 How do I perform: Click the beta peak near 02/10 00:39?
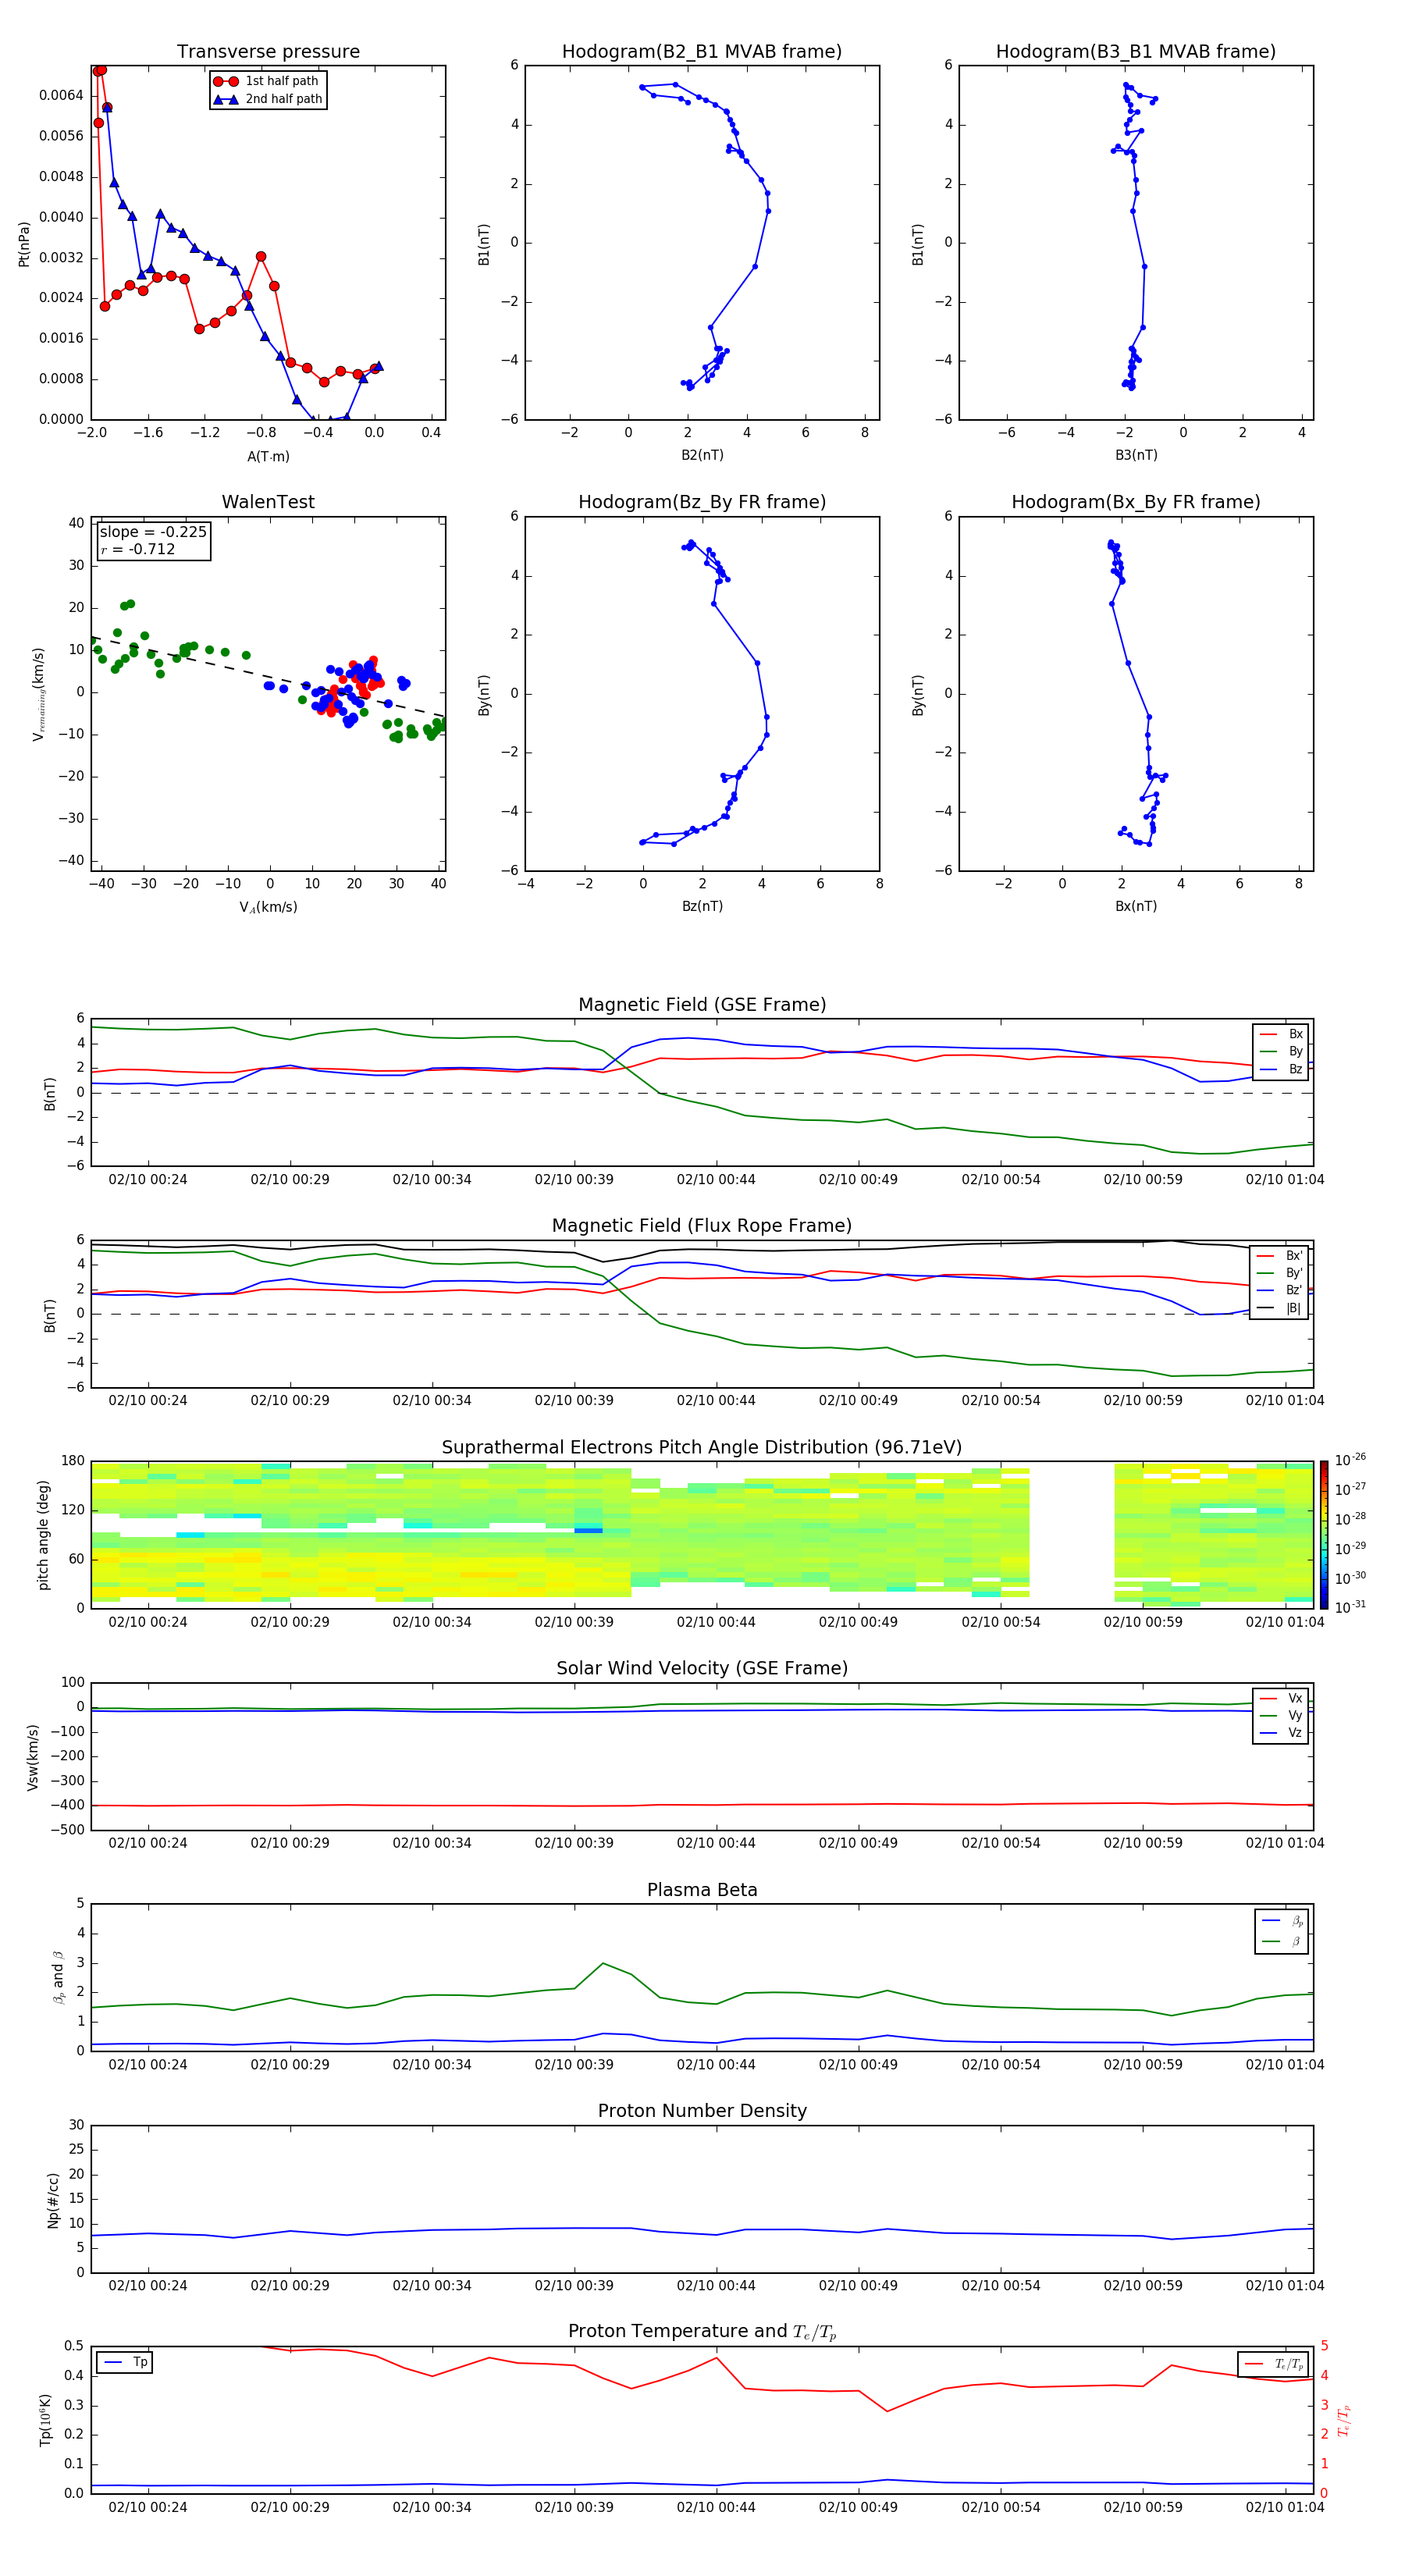point(602,1963)
